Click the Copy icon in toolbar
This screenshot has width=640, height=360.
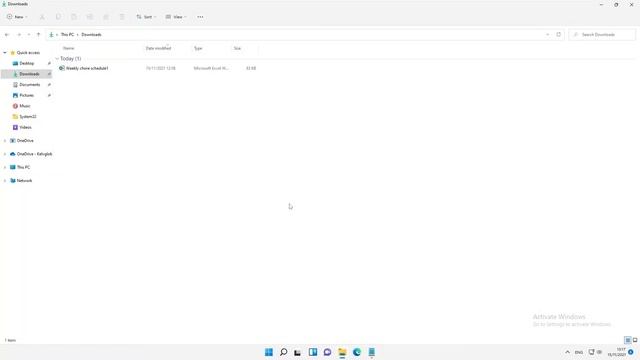click(58, 17)
